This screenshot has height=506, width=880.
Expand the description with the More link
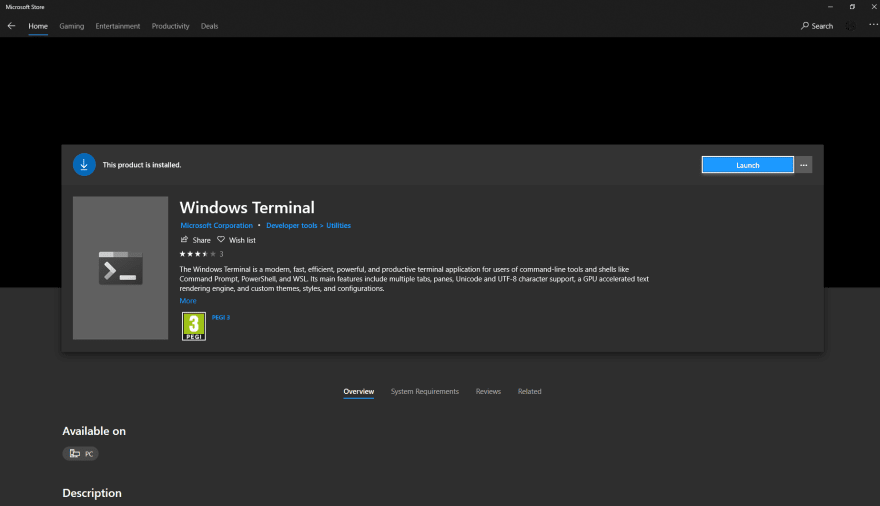[188, 301]
